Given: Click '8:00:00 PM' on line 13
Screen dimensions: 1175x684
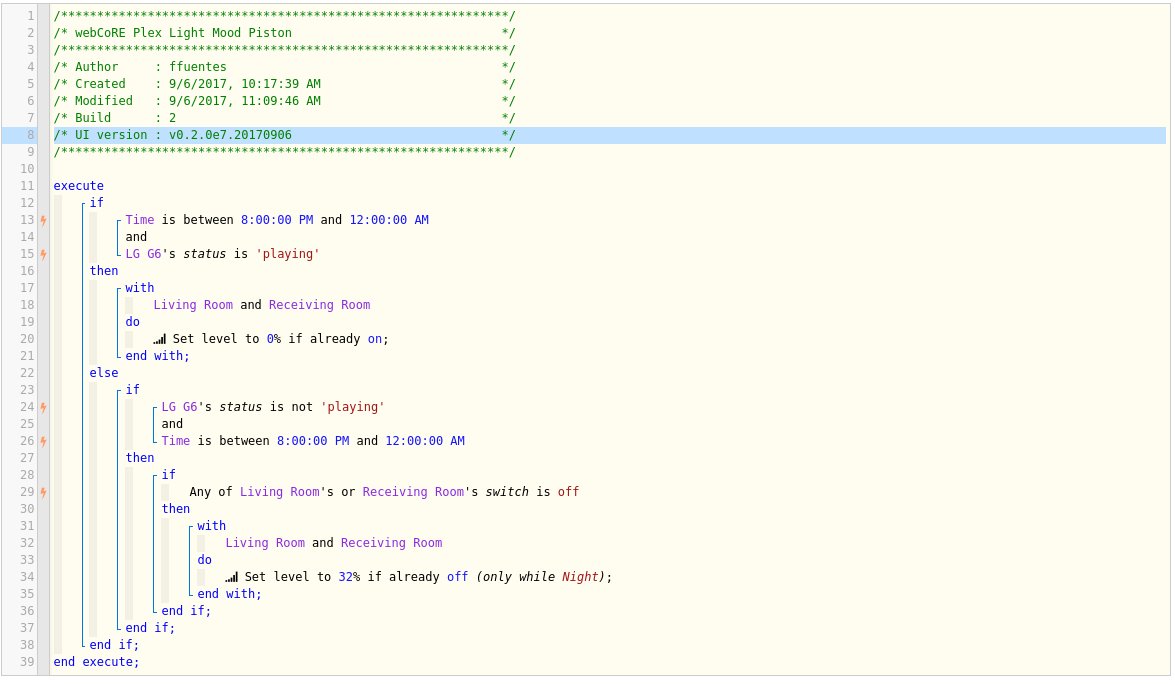Looking at the screenshot, I should [x=277, y=220].
